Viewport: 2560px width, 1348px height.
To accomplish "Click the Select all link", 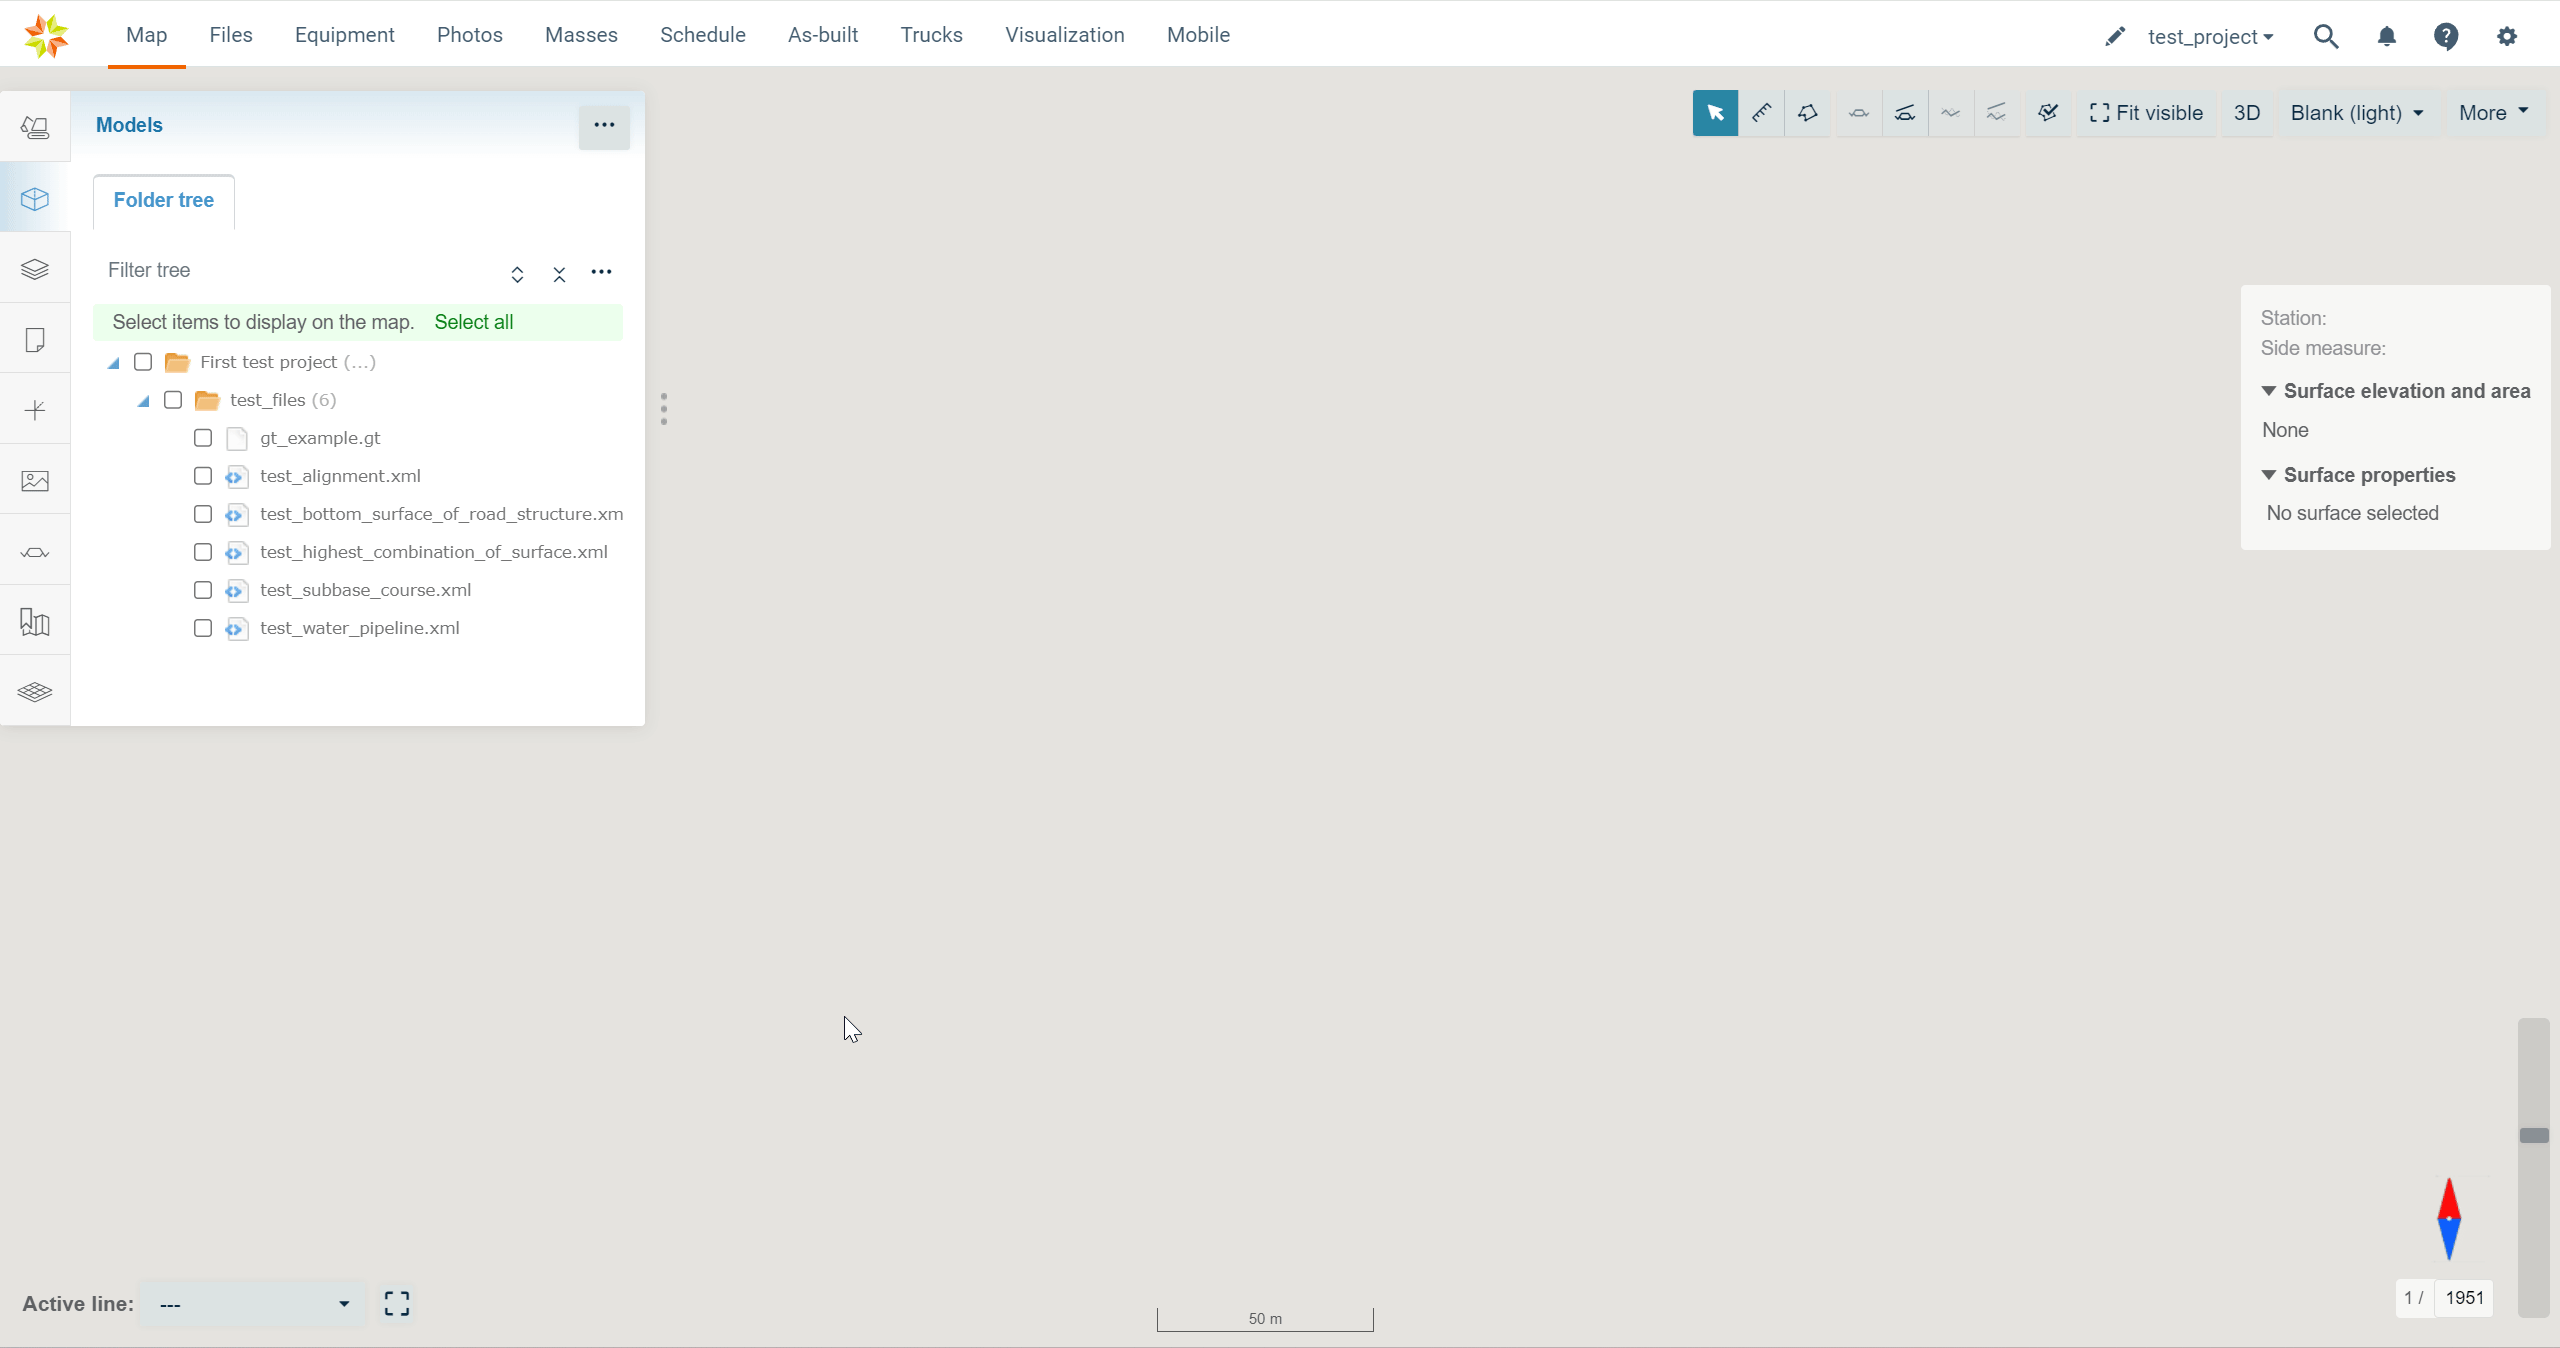I will (x=473, y=322).
